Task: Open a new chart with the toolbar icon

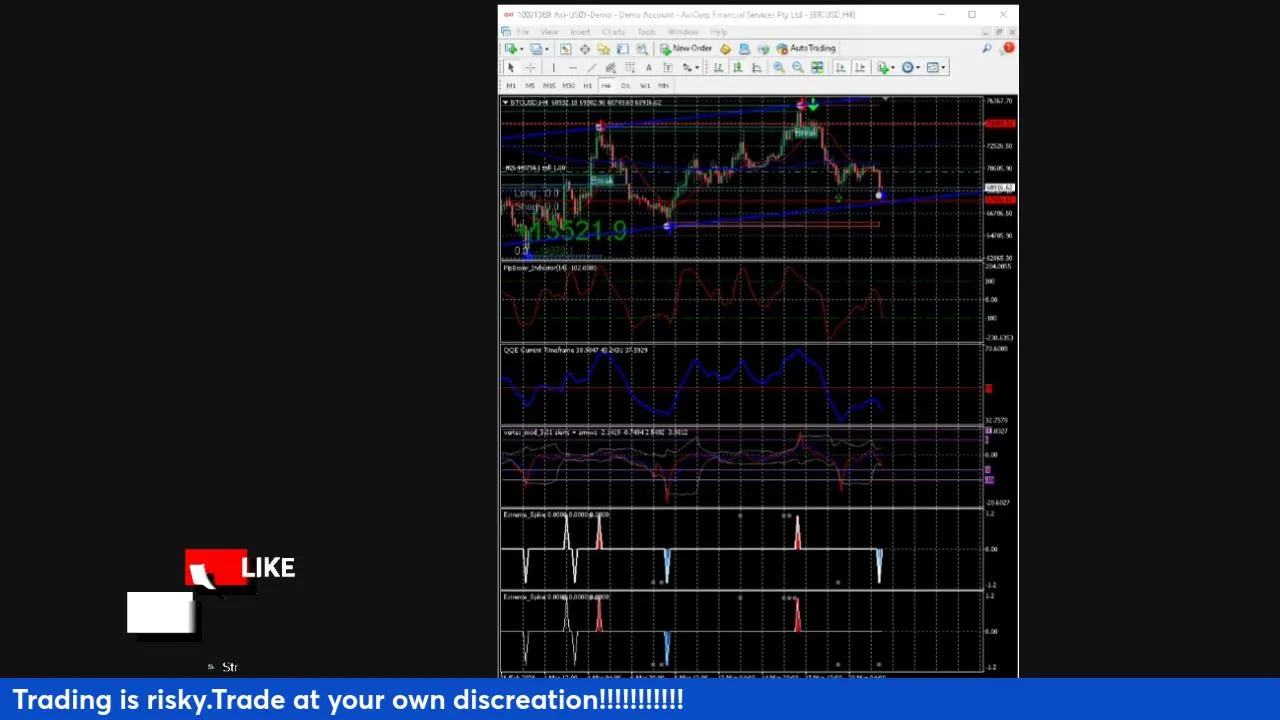Action: point(511,48)
